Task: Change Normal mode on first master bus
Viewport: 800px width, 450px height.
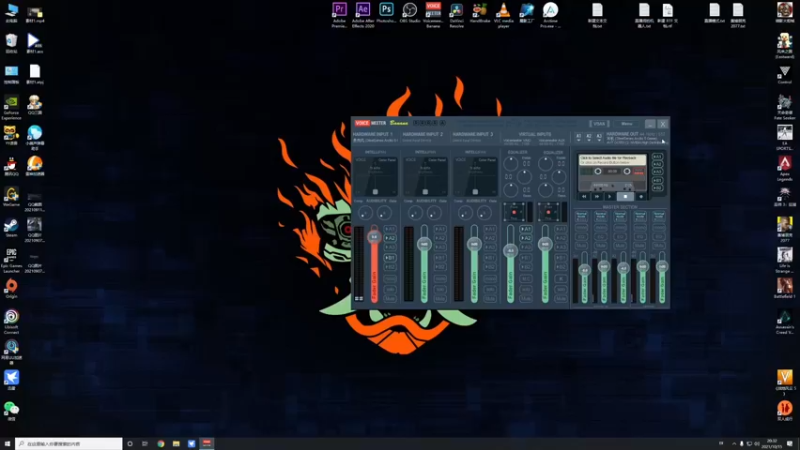Action: (x=581, y=216)
